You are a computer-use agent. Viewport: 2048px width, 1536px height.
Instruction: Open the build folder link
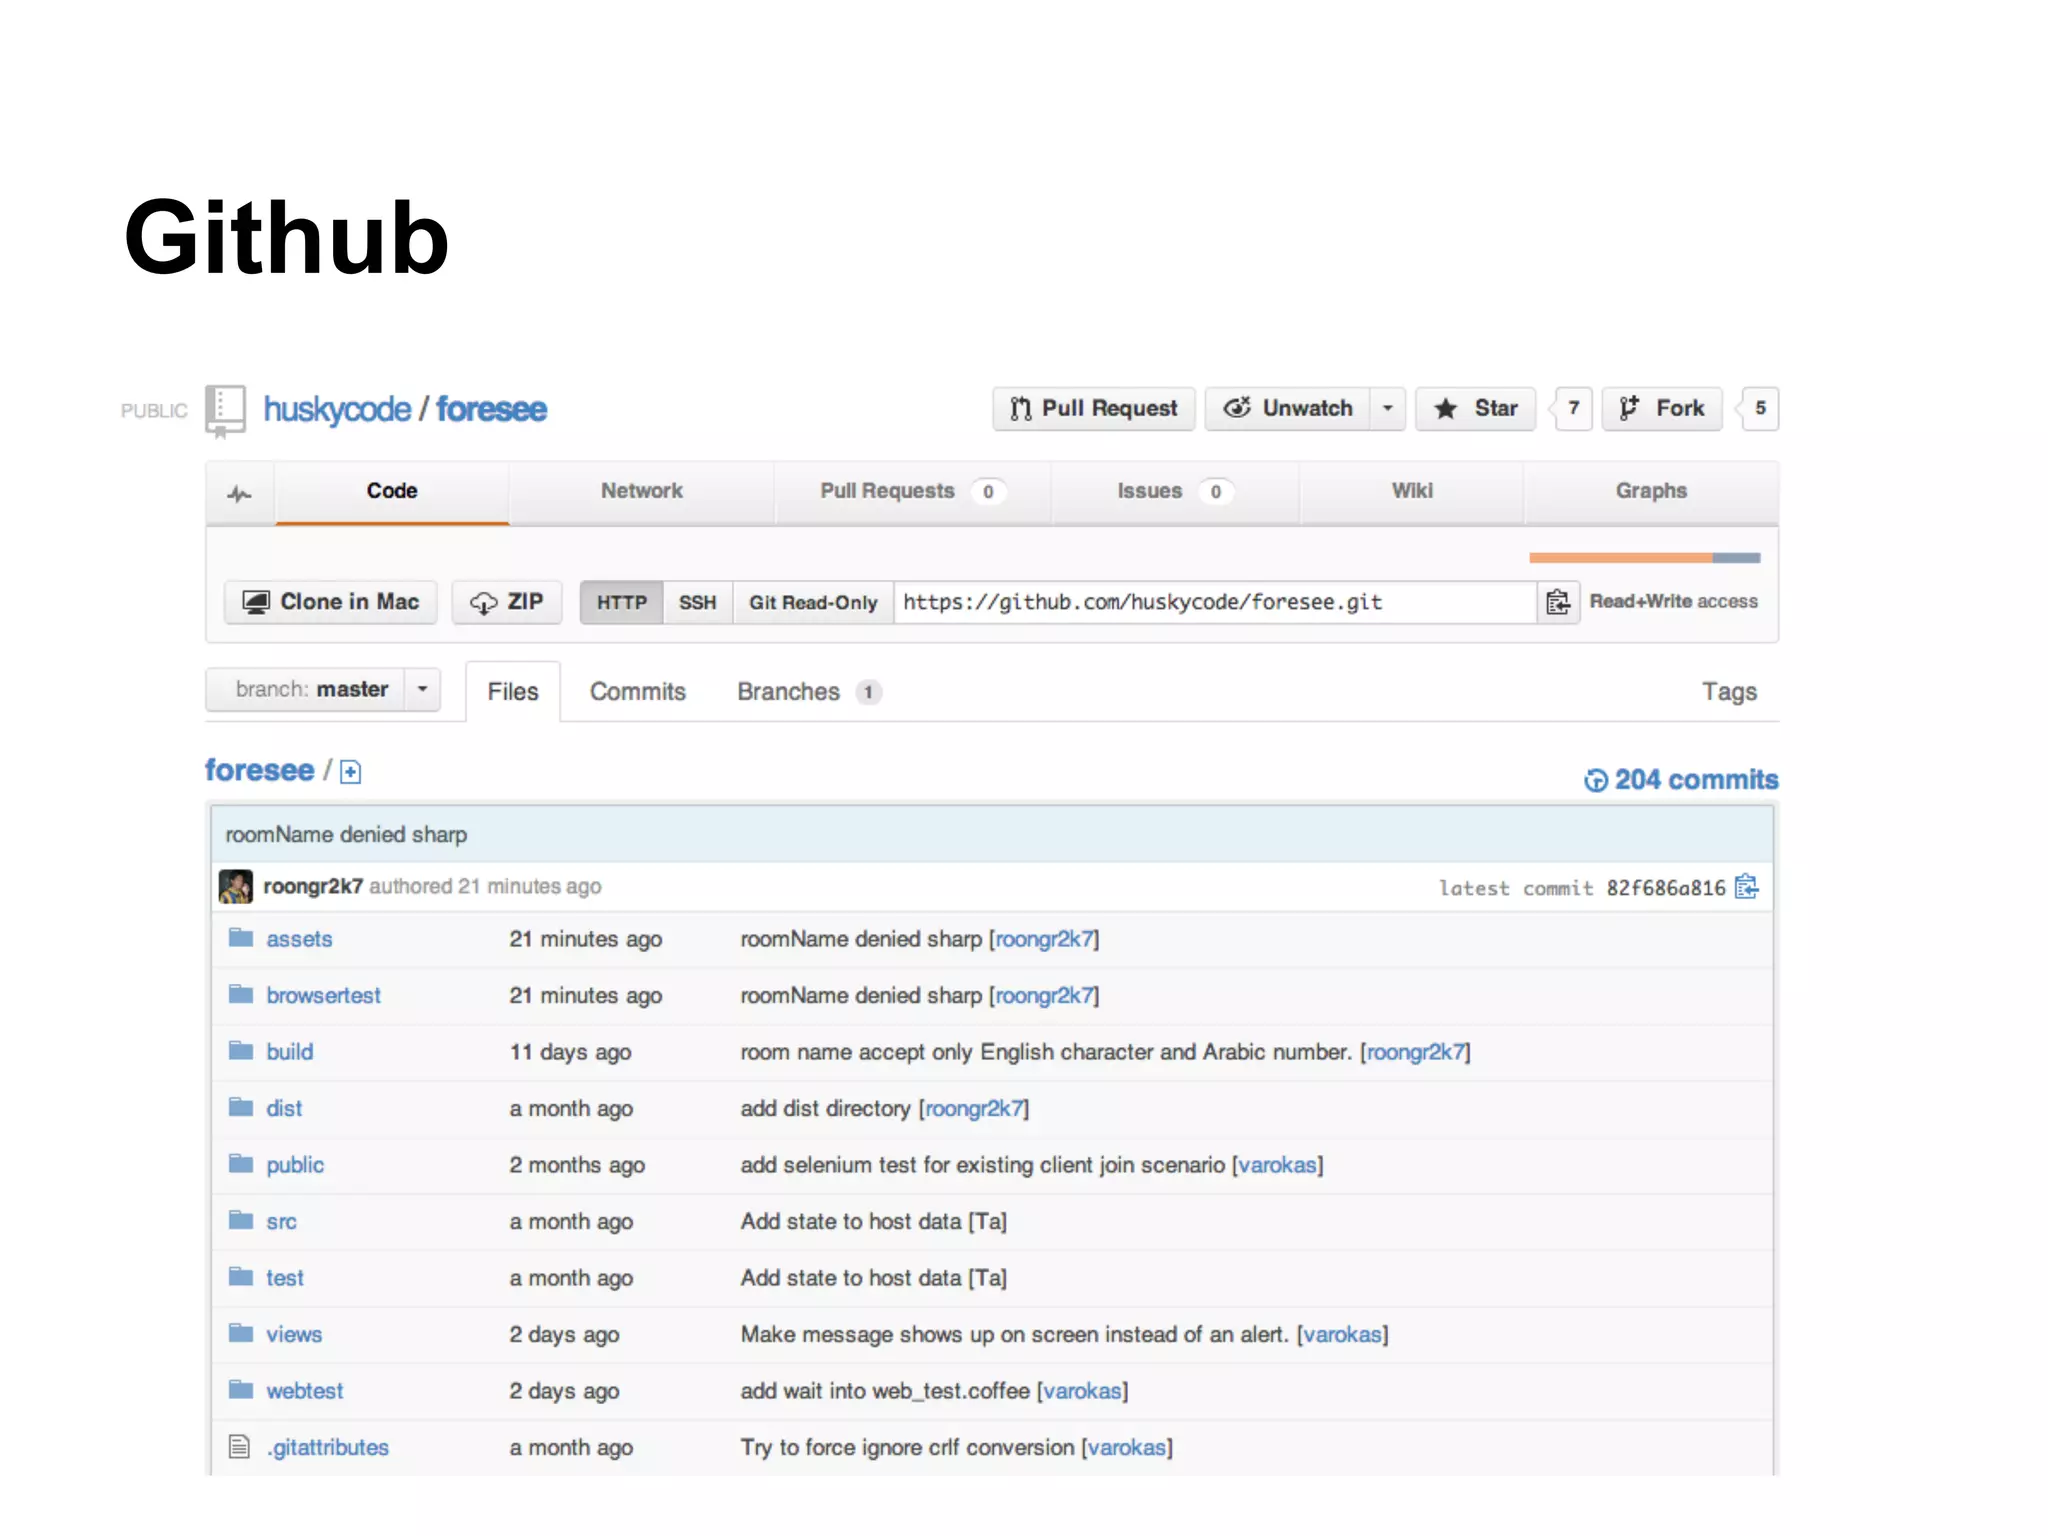pyautogui.click(x=289, y=1052)
